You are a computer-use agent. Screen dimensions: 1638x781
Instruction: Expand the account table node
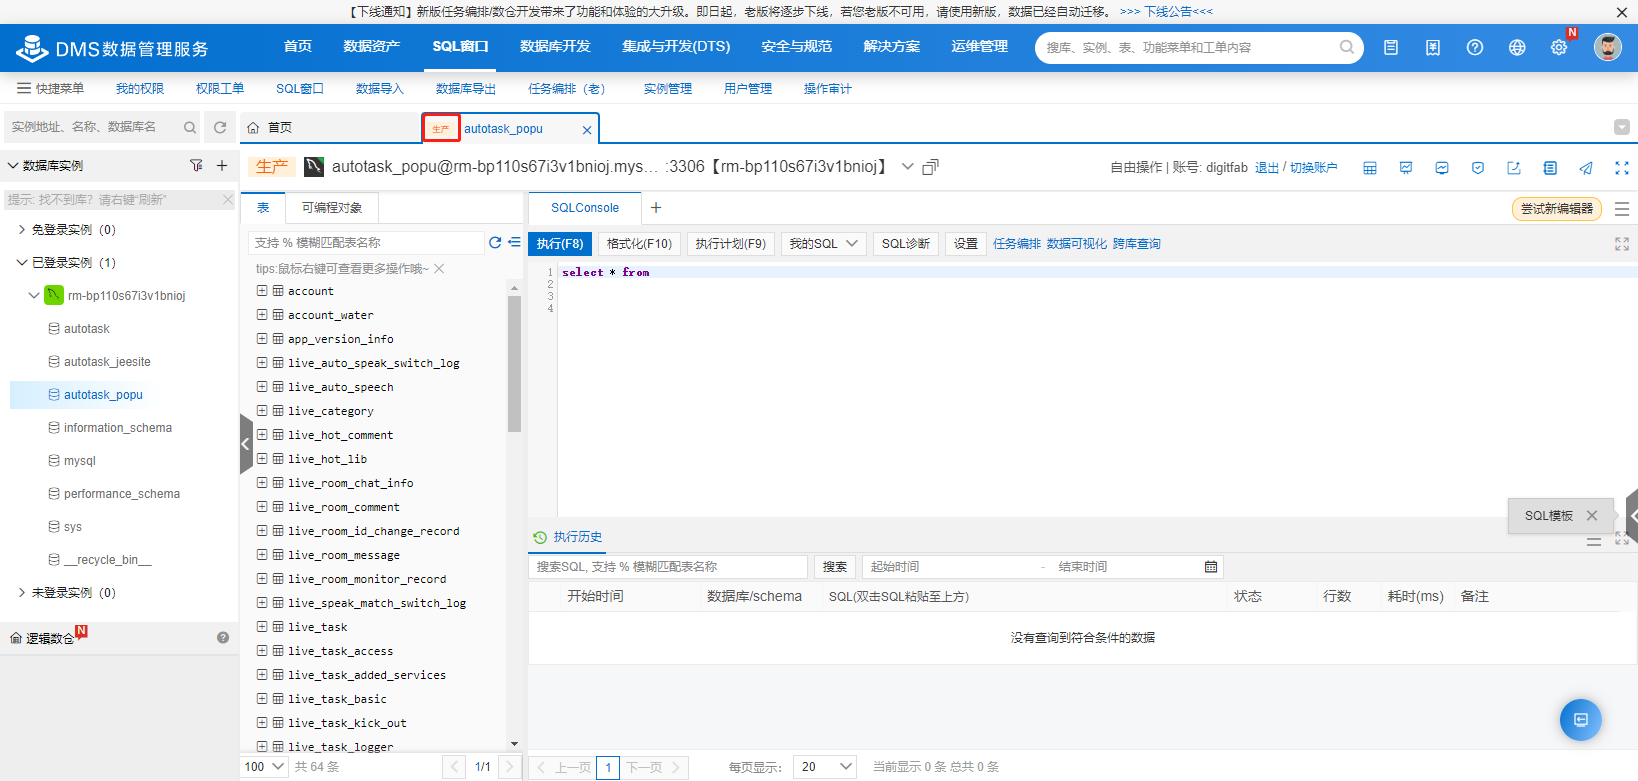[262, 291]
